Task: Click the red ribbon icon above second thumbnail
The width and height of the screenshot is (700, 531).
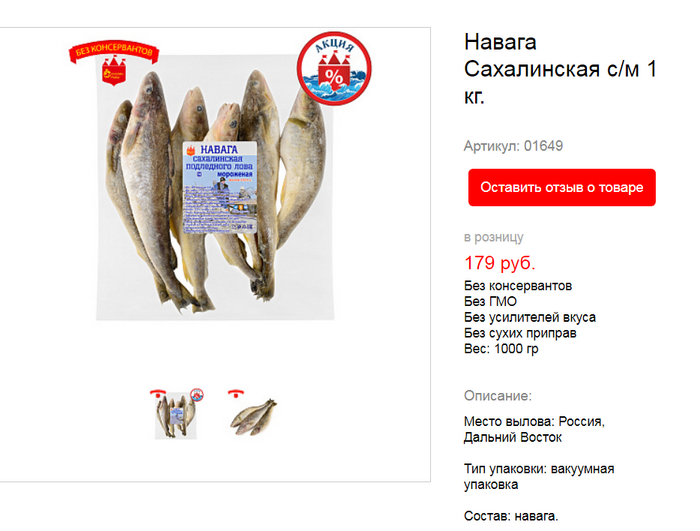Action: coord(236,393)
